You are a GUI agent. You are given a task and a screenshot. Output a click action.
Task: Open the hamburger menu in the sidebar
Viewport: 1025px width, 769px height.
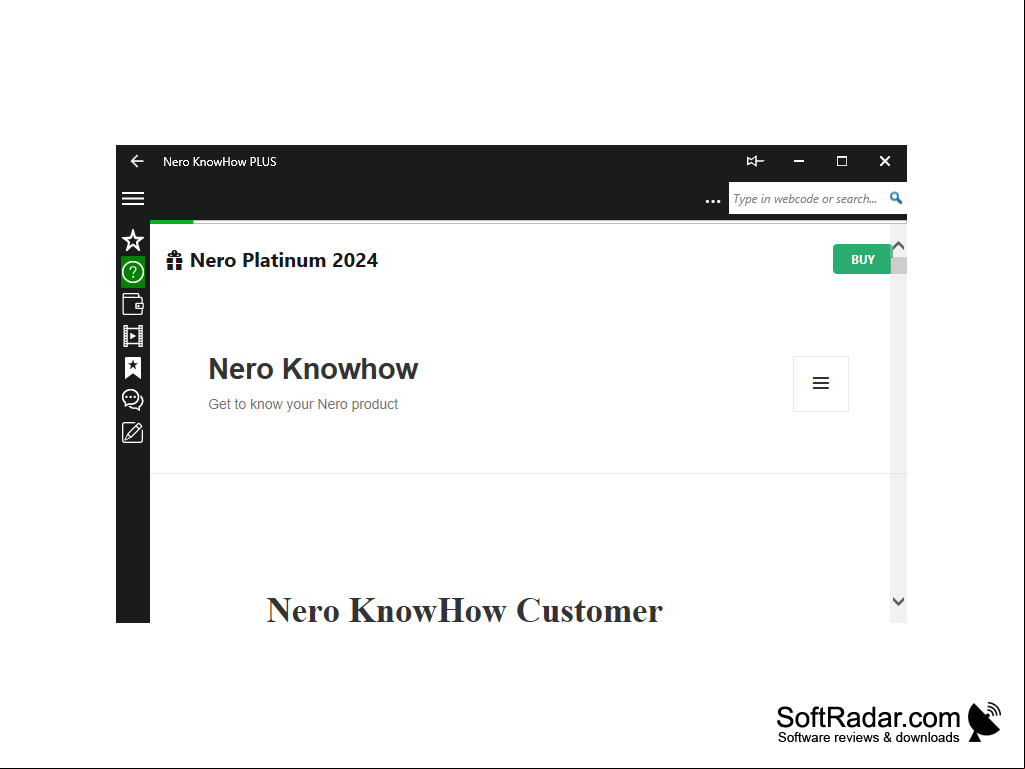point(133,199)
